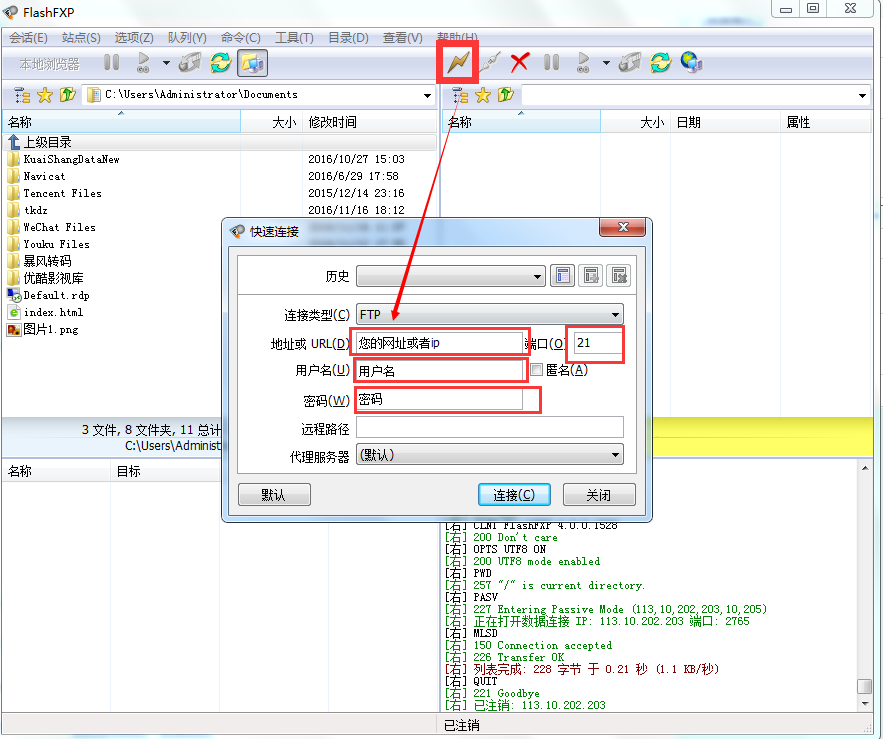The image size is (883, 739).
Task: Click the 密码 password field
Action: pos(439,399)
